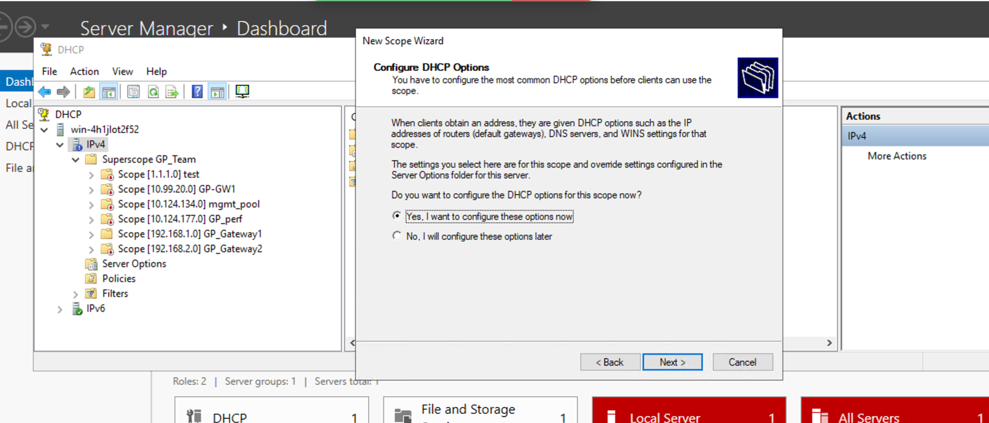Collapse the Superscope GP_Team node
989x423 pixels.
[75, 159]
